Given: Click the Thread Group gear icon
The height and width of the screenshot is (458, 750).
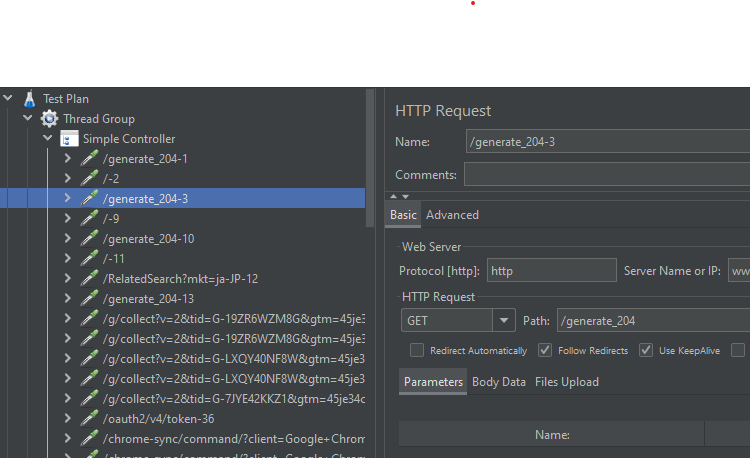Looking at the screenshot, I should (x=49, y=119).
